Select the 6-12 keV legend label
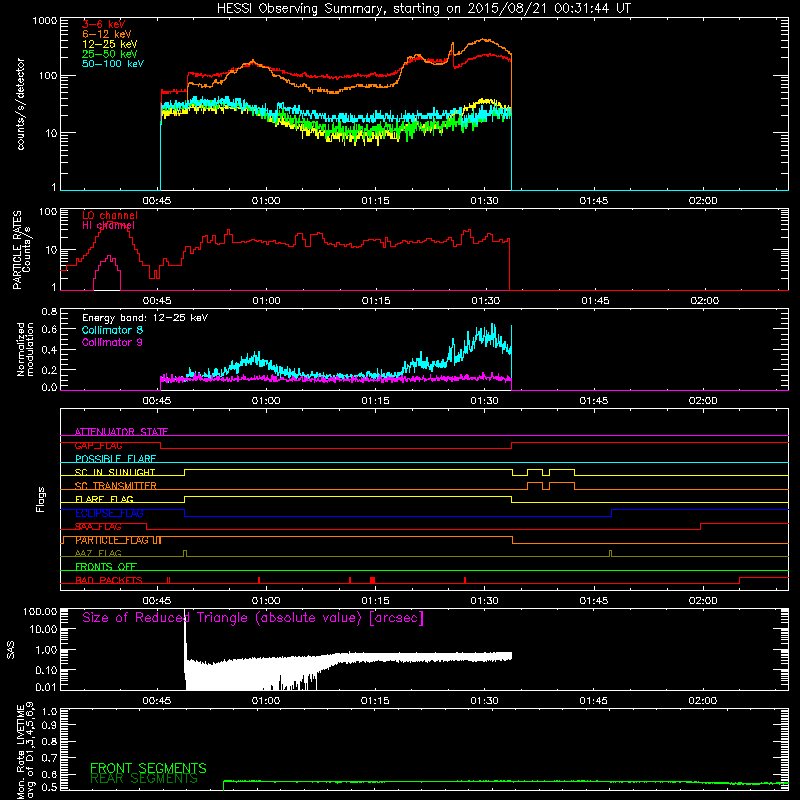 click(107, 34)
